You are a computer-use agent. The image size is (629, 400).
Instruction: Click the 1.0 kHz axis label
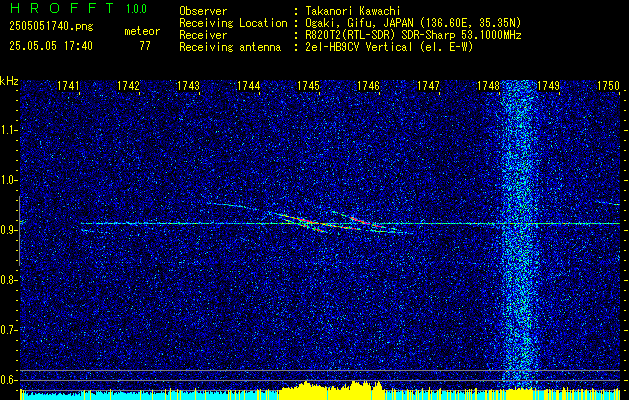(8, 180)
